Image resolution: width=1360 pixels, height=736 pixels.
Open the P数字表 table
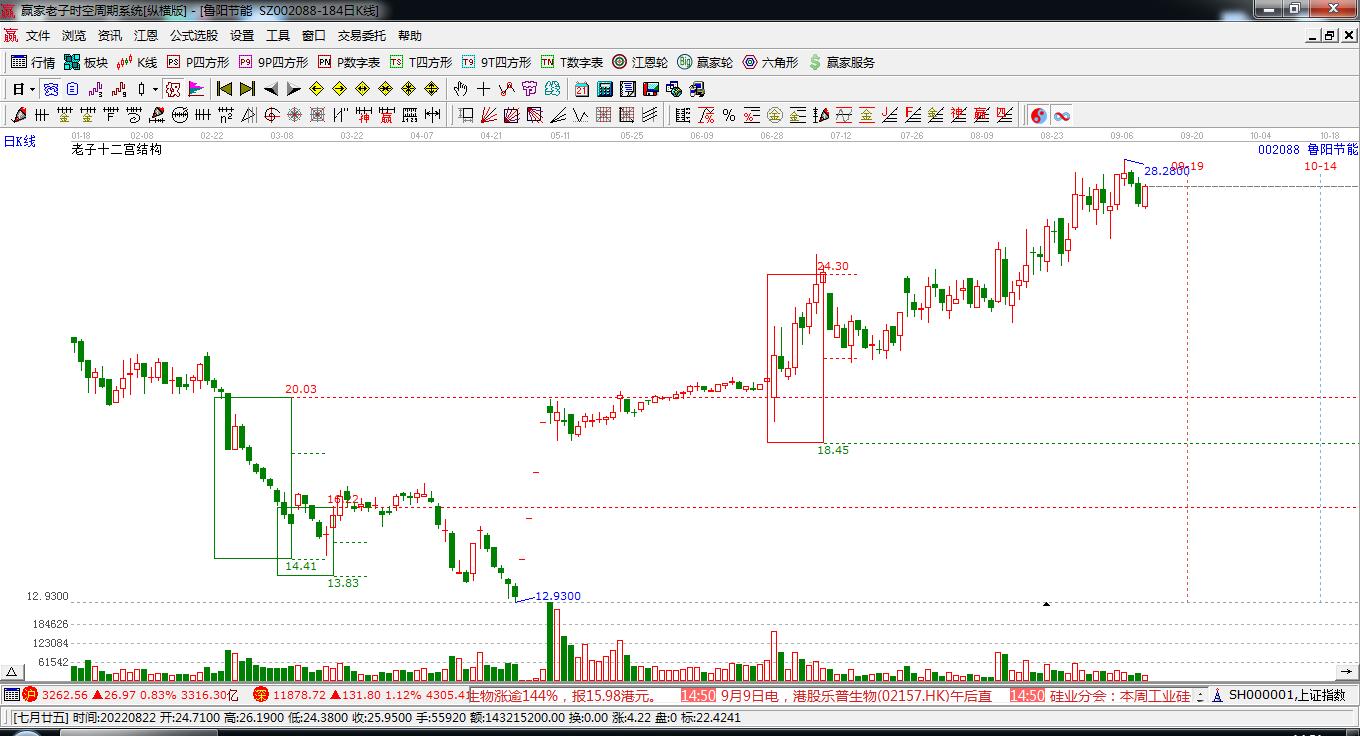point(349,62)
